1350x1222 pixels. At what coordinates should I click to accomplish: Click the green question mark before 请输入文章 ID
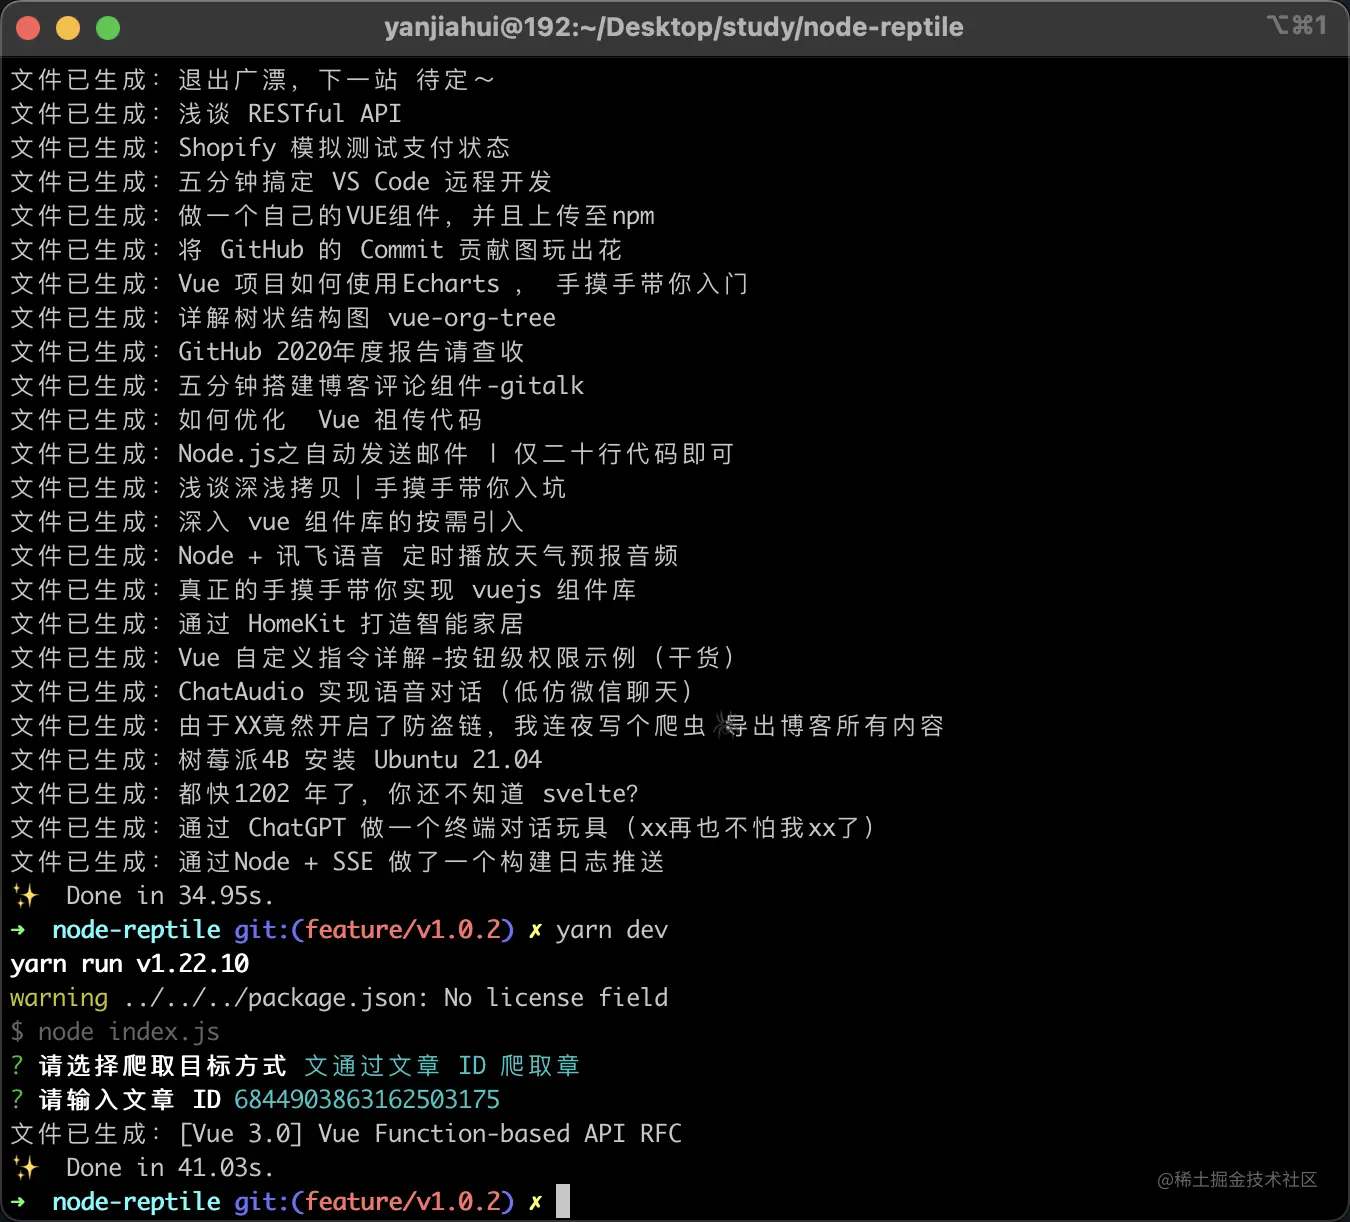click(17, 1100)
